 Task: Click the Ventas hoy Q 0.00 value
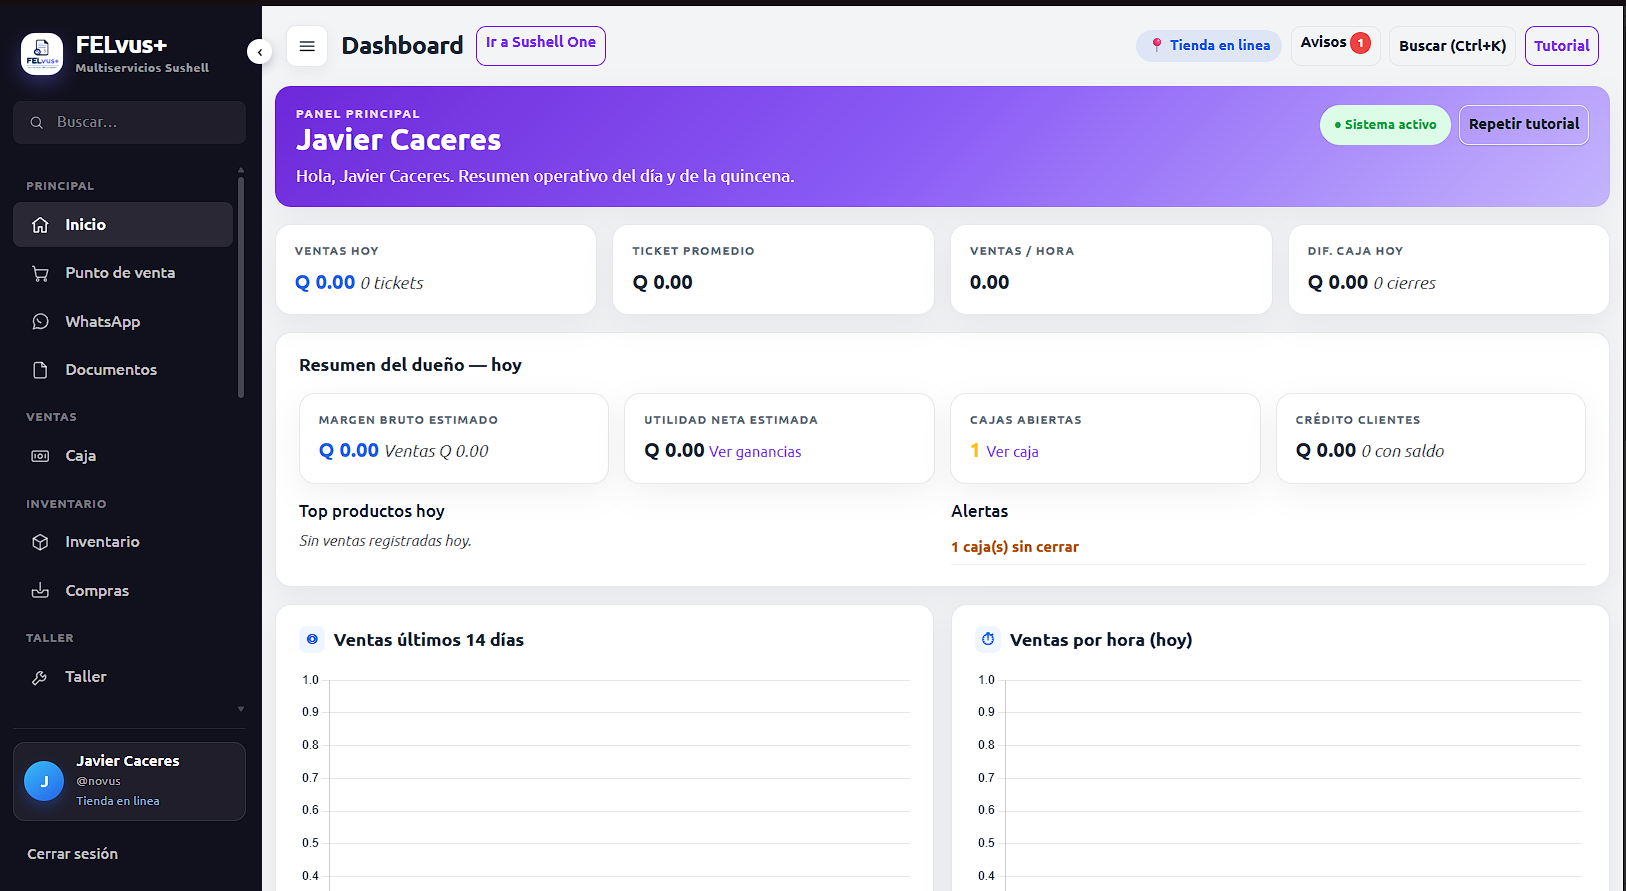[x=325, y=283]
